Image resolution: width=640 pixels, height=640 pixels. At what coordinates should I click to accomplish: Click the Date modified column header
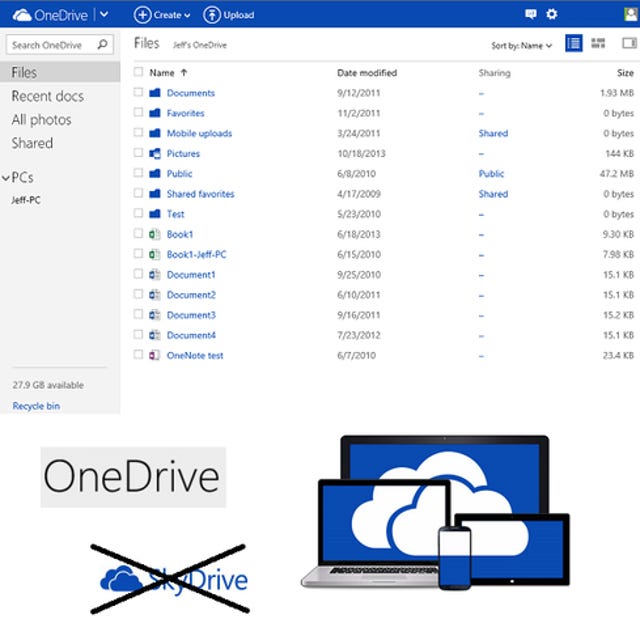[x=367, y=73]
